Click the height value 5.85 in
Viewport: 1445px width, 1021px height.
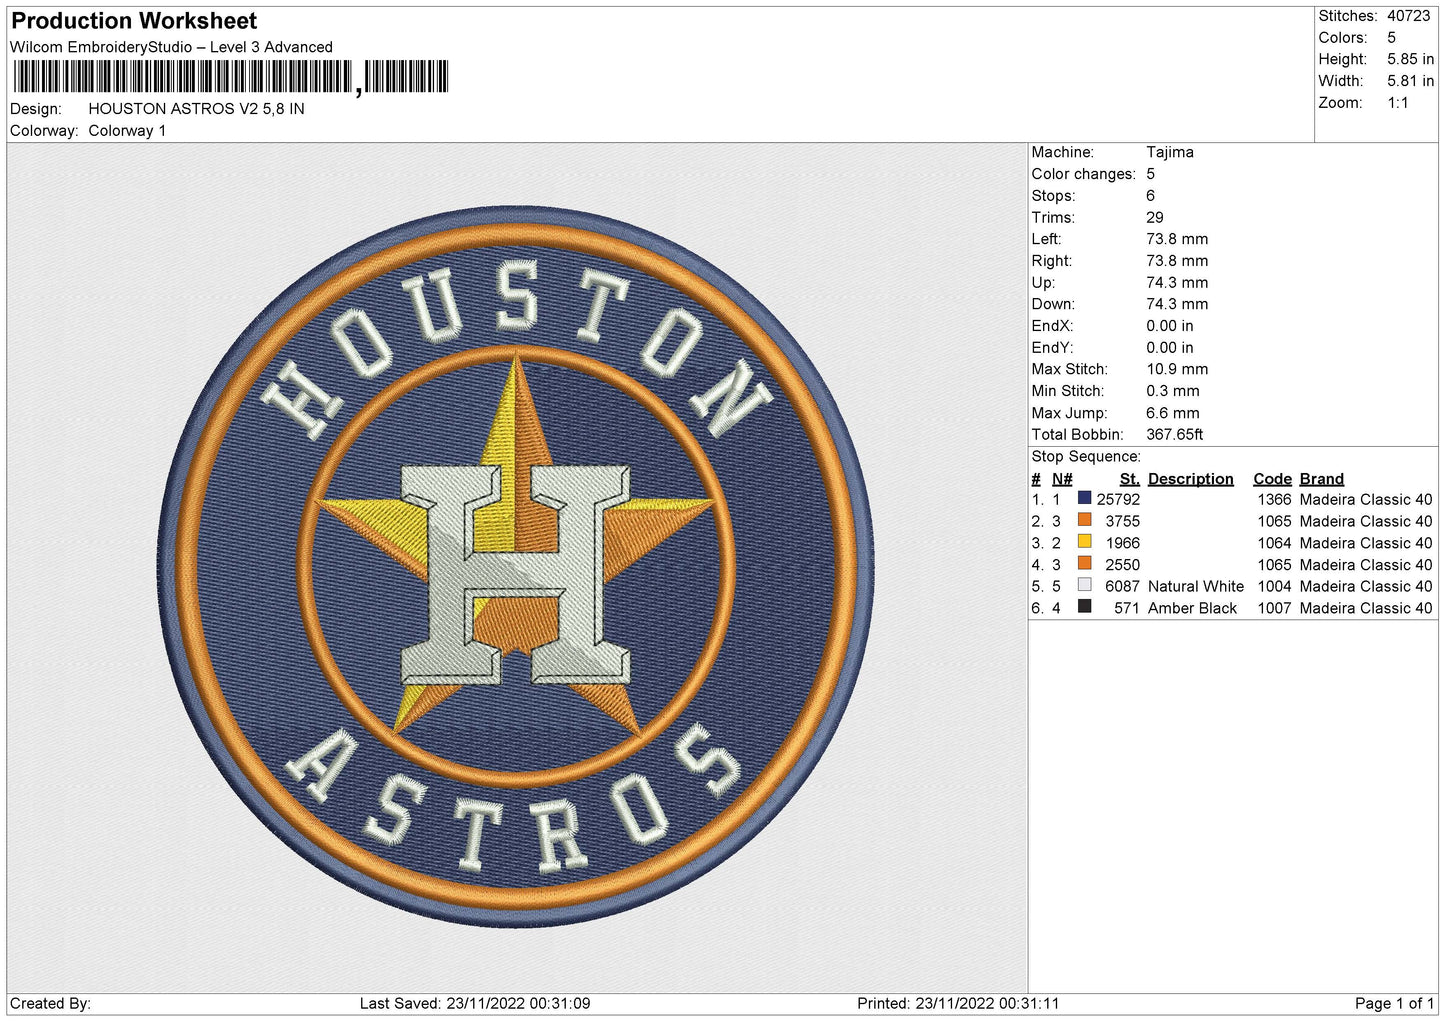point(1410,60)
